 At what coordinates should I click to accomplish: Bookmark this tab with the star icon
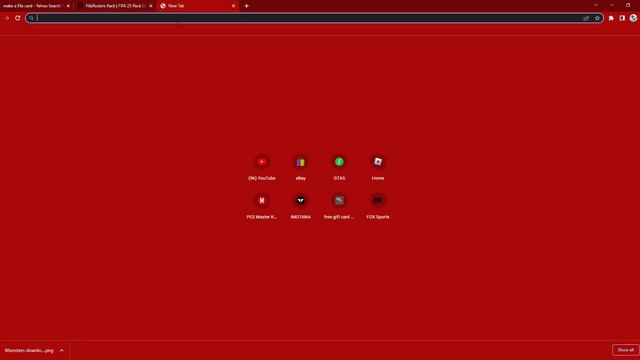[x=597, y=18]
